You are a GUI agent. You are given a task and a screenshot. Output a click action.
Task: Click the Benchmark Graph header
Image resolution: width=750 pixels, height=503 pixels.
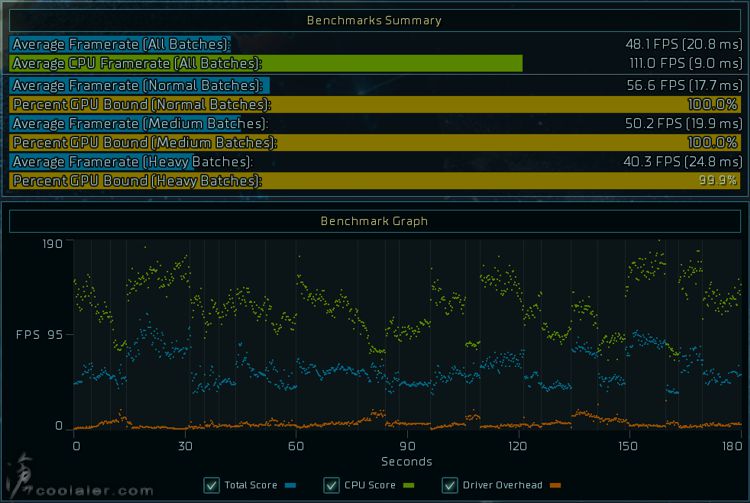[375, 221]
